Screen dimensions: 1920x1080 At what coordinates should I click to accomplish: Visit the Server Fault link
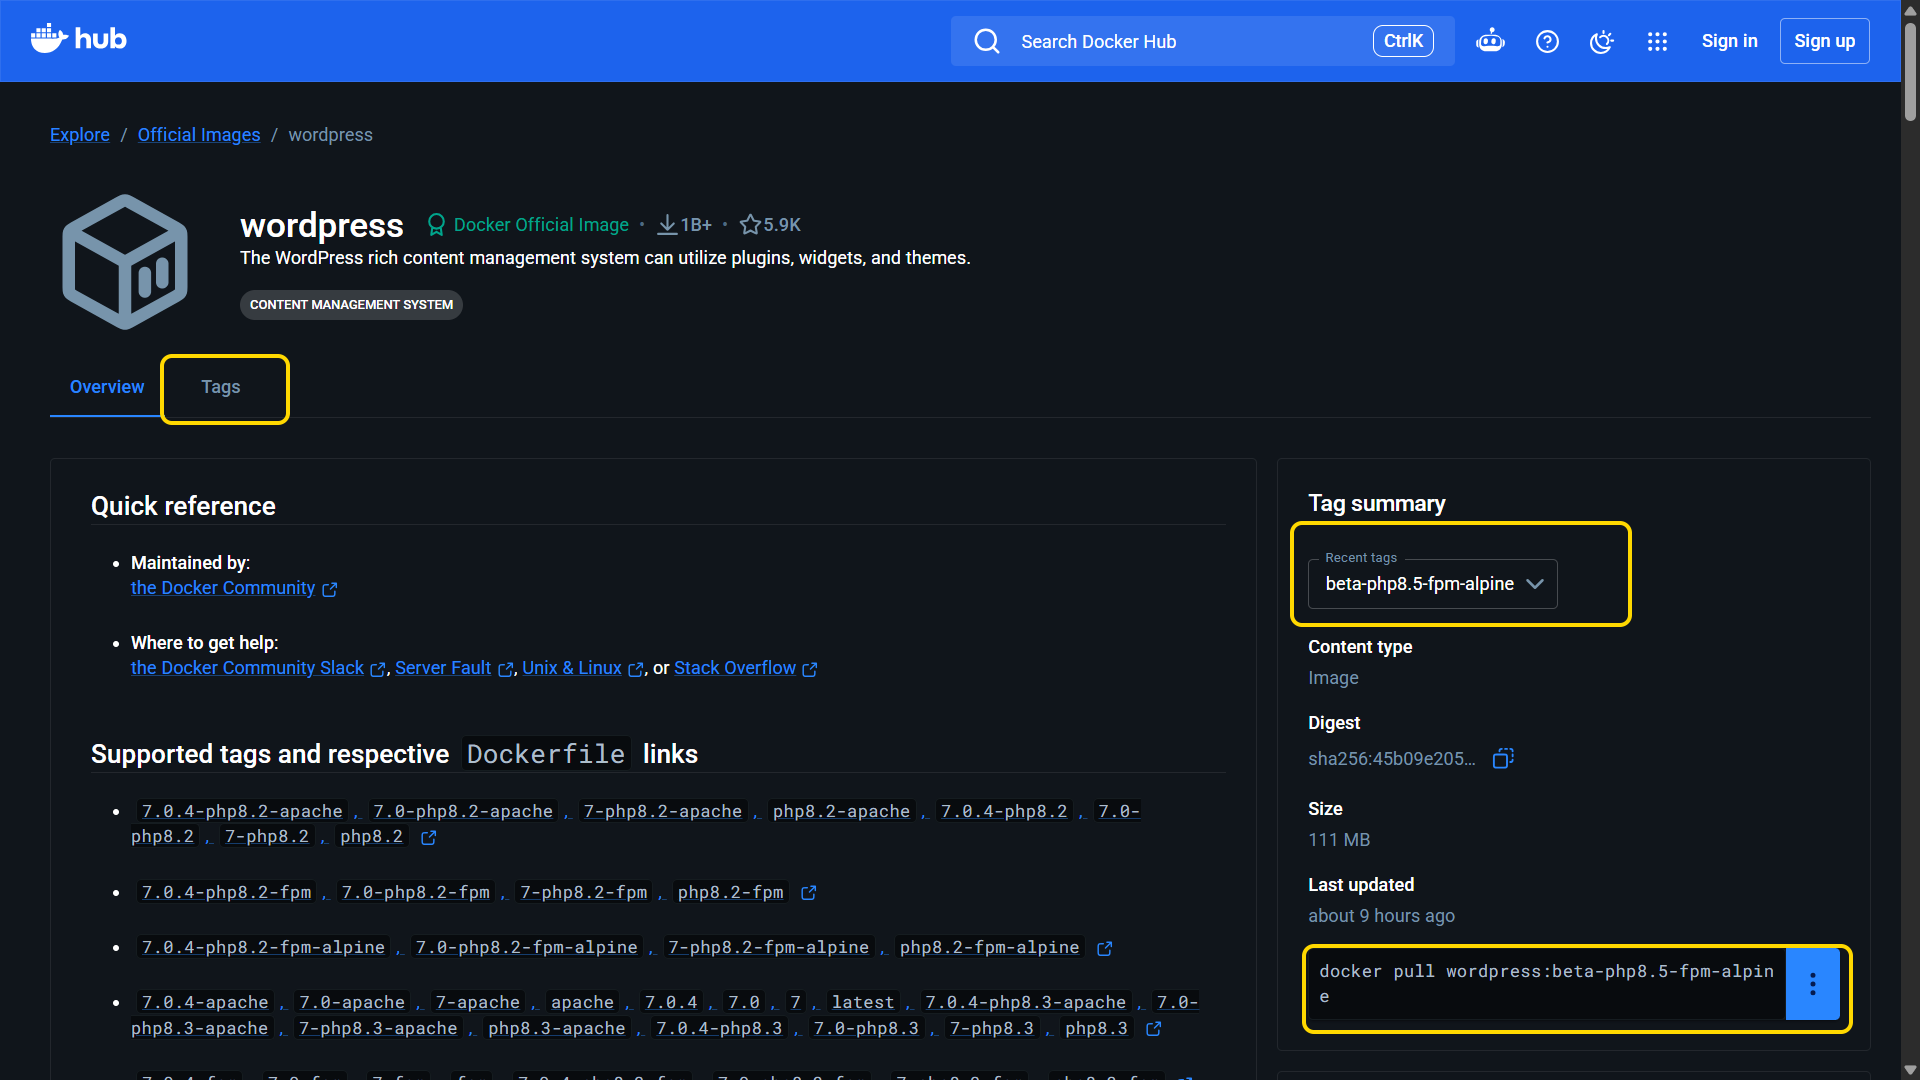click(443, 668)
